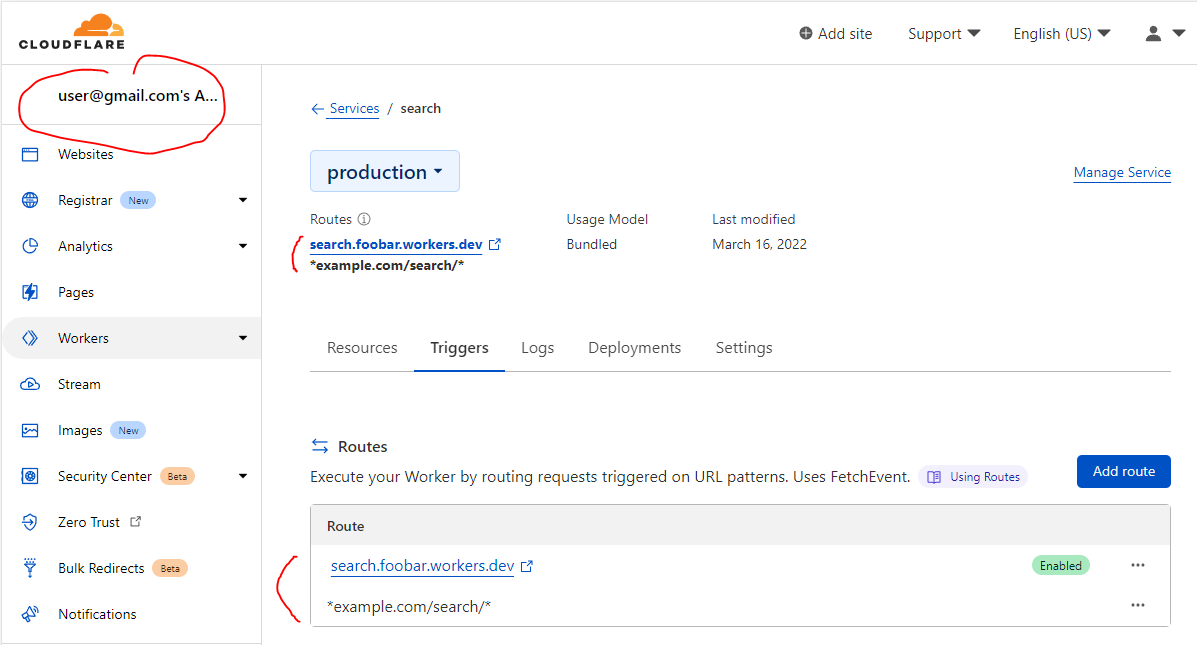This screenshot has width=1197, height=645.
Task: Click the user profile icon
Action: (1153, 34)
